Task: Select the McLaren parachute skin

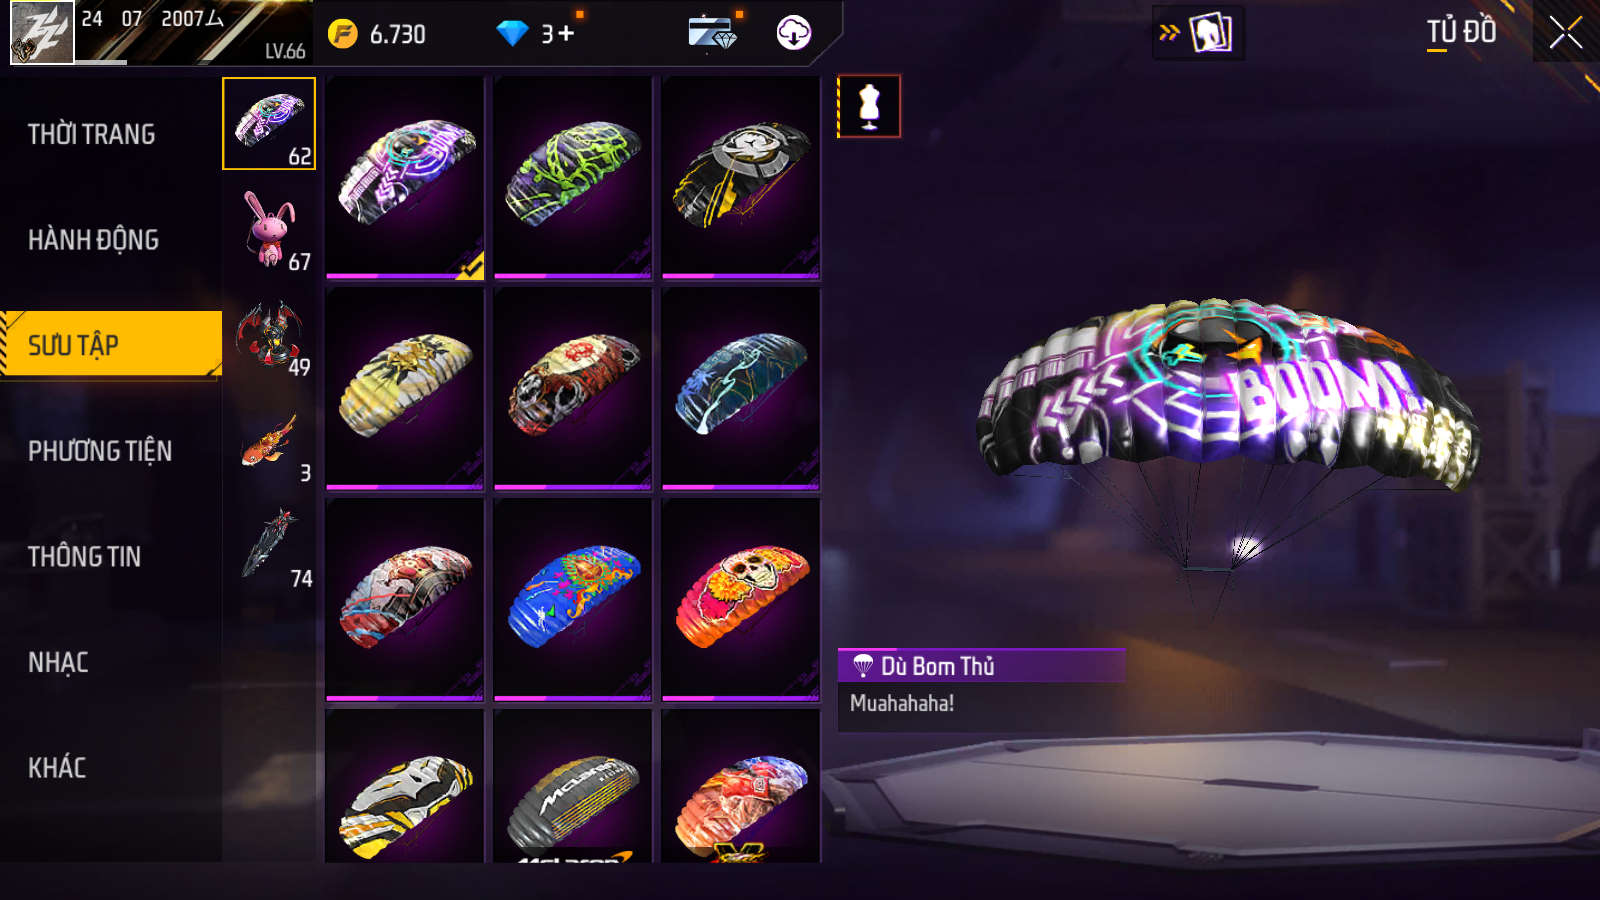Action: point(573,786)
